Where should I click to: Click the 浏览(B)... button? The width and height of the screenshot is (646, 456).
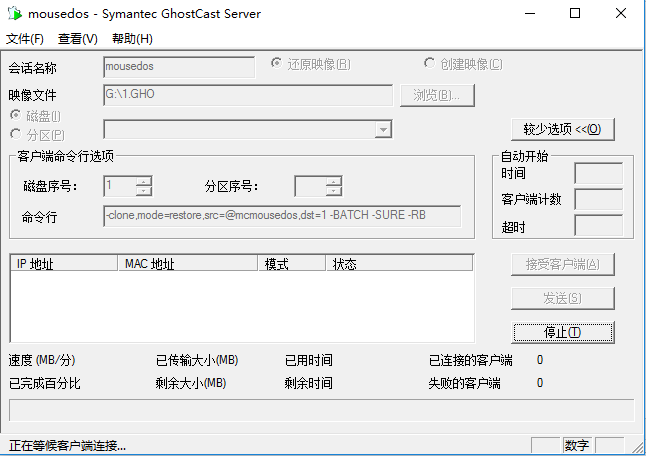(437, 96)
